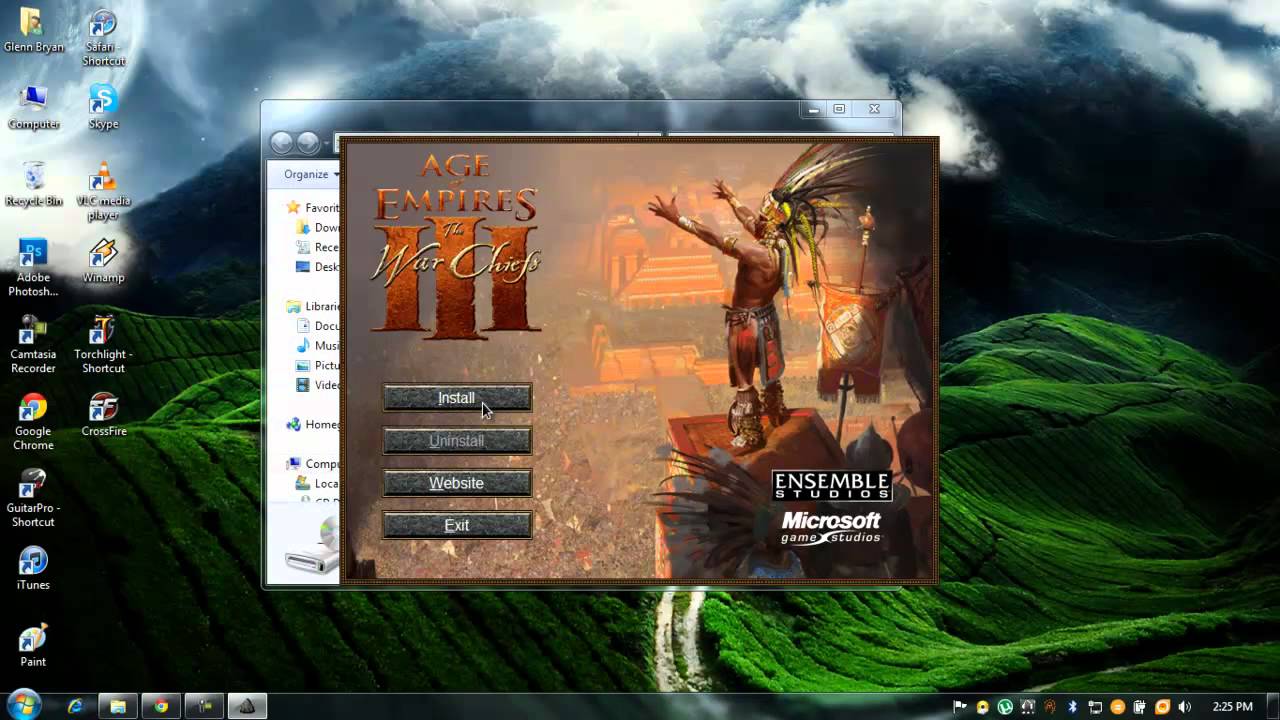Viewport: 1280px width, 720px height.
Task: Select Desktop in Explorer Favorites list
Action: coord(318,267)
